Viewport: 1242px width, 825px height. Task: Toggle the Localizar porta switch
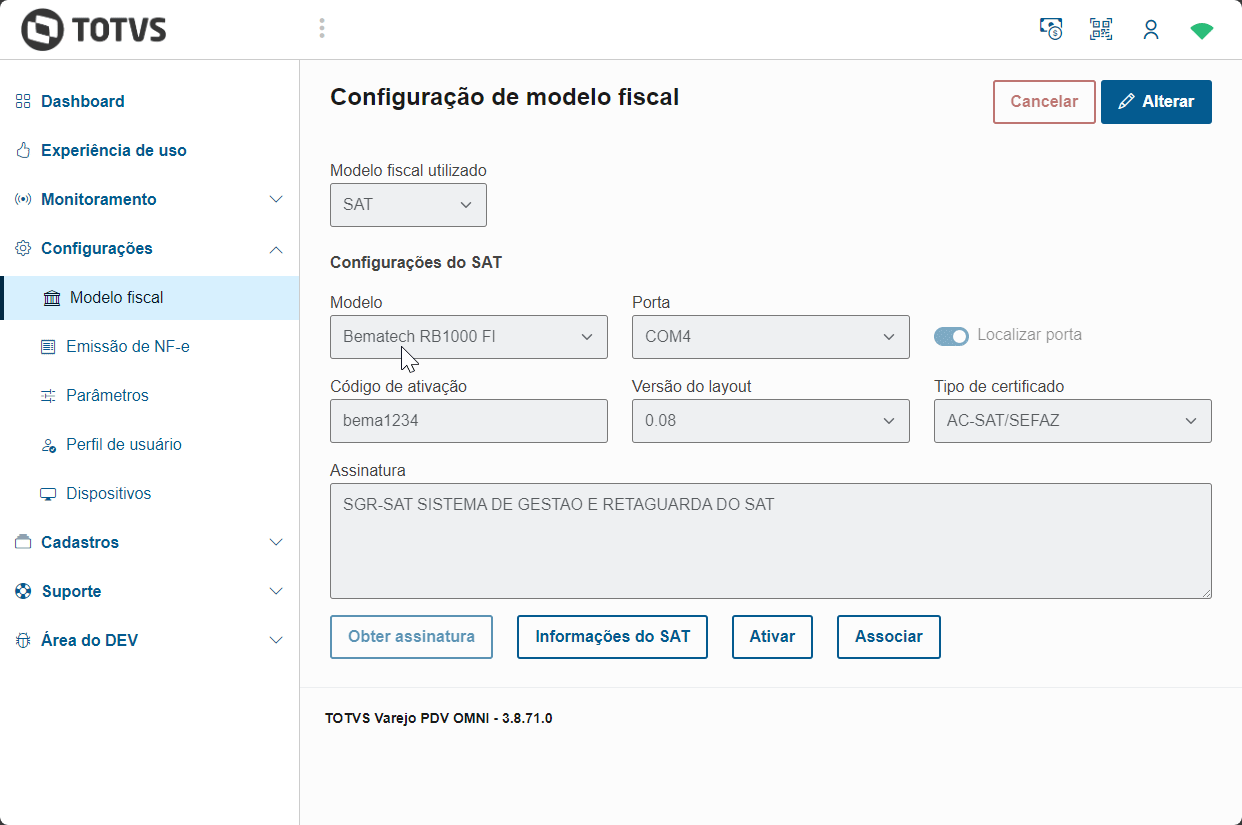tap(951, 336)
